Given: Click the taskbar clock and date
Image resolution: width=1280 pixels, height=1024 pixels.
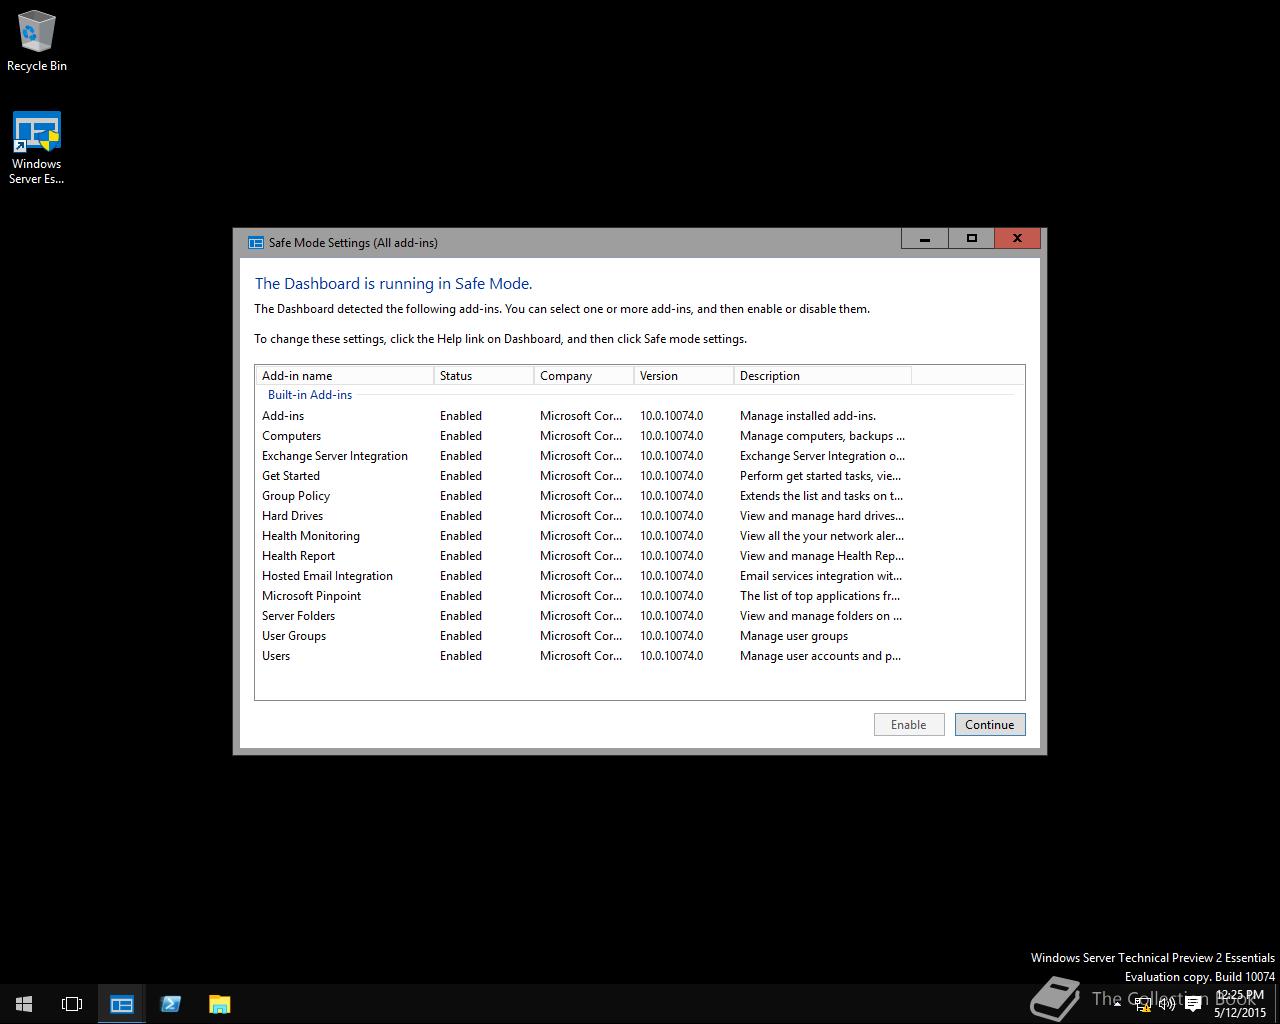Looking at the screenshot, I should (1240, 1004).
